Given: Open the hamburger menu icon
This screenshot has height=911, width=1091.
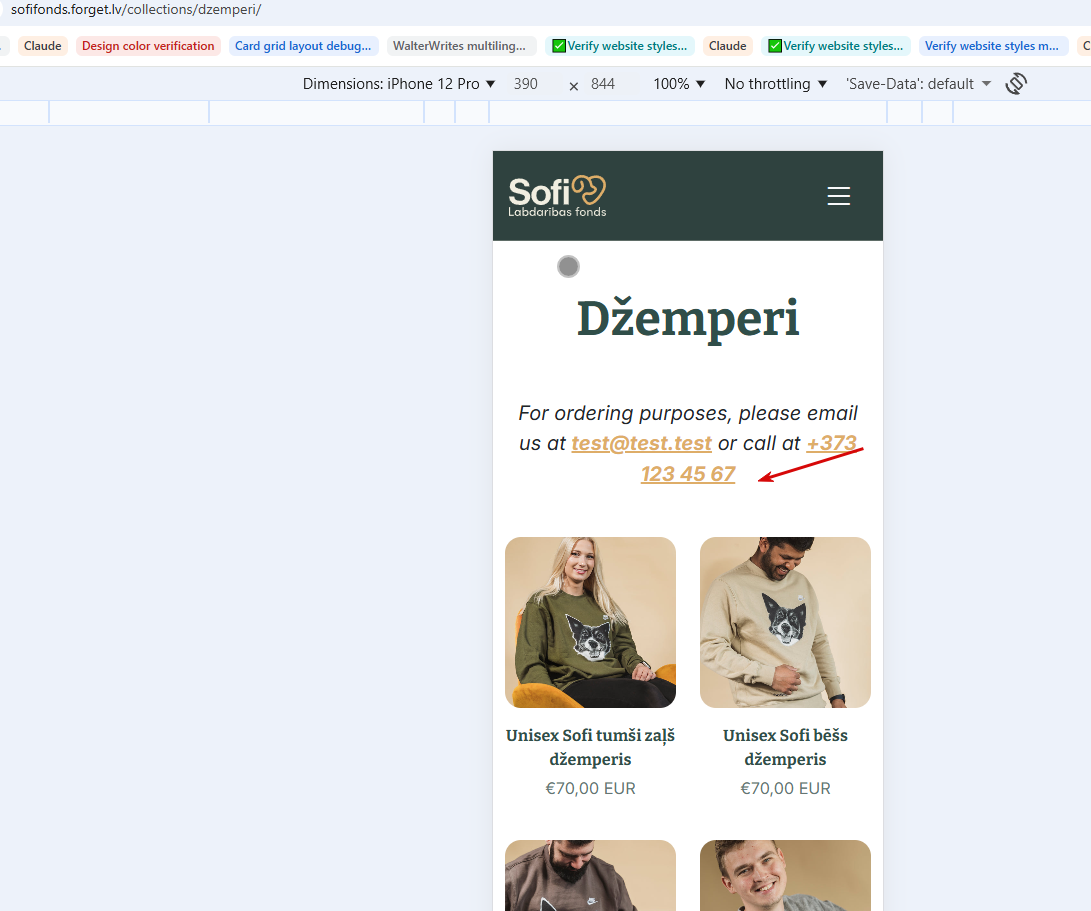Looking at the screenshot, I should coord(838,196).
